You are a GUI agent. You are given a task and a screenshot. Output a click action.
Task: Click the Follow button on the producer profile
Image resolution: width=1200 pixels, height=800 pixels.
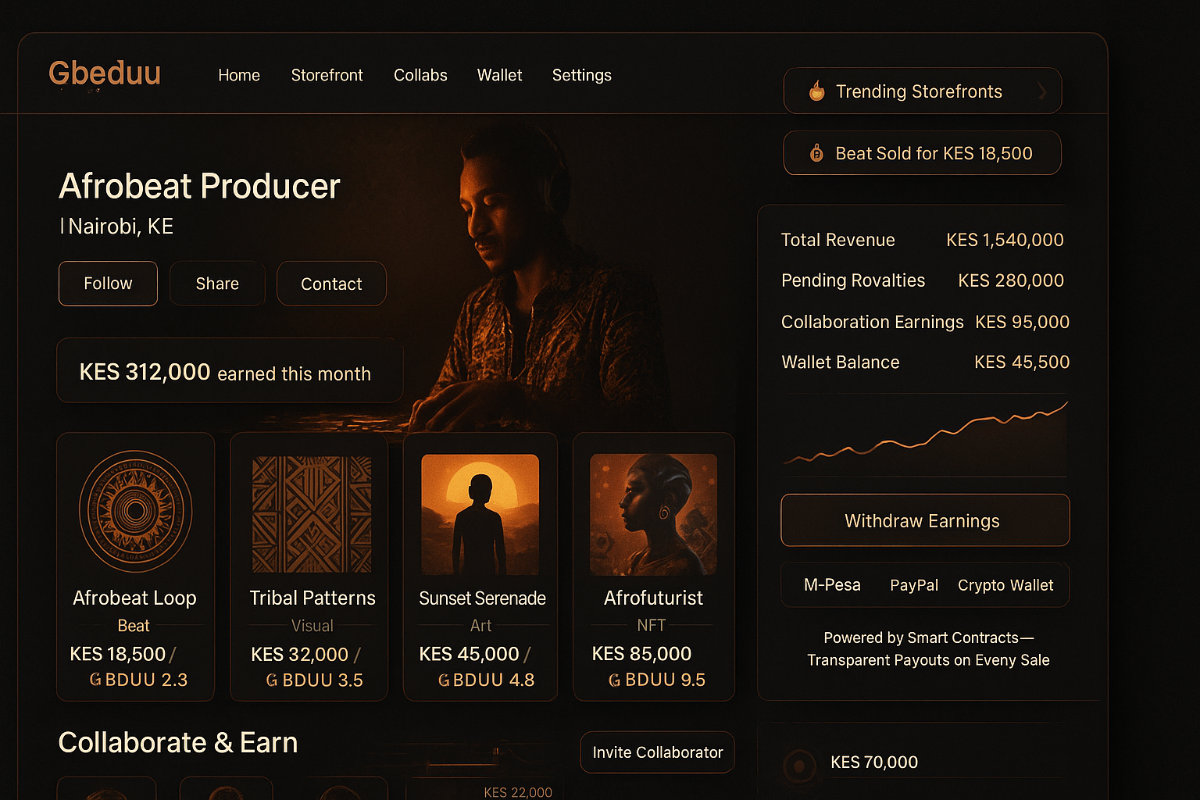[107, 283]
